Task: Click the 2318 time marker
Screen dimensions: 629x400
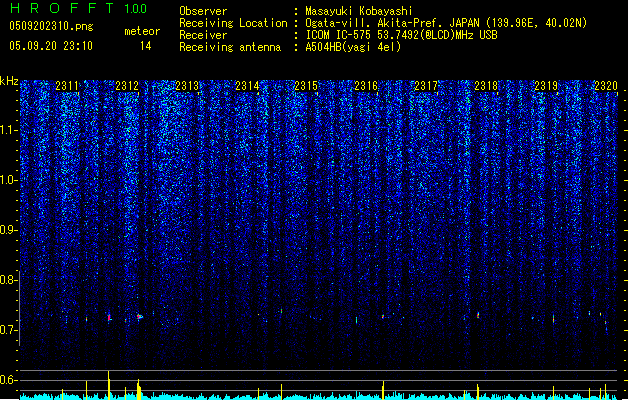Action: click(x=486, y=86)
